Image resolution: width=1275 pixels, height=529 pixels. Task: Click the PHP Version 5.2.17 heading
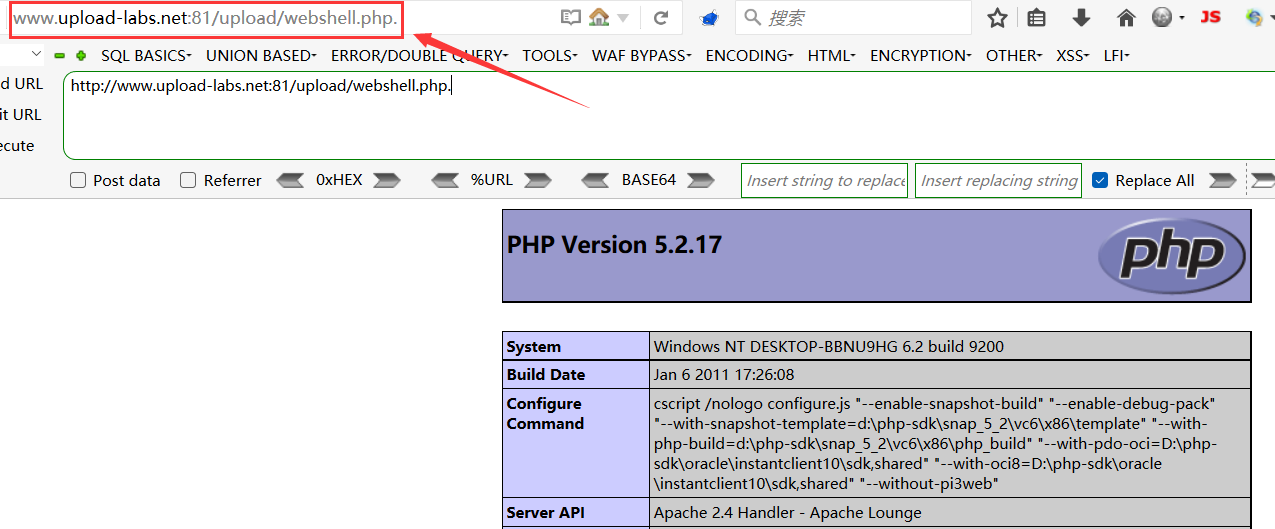[x=614, y=245]
